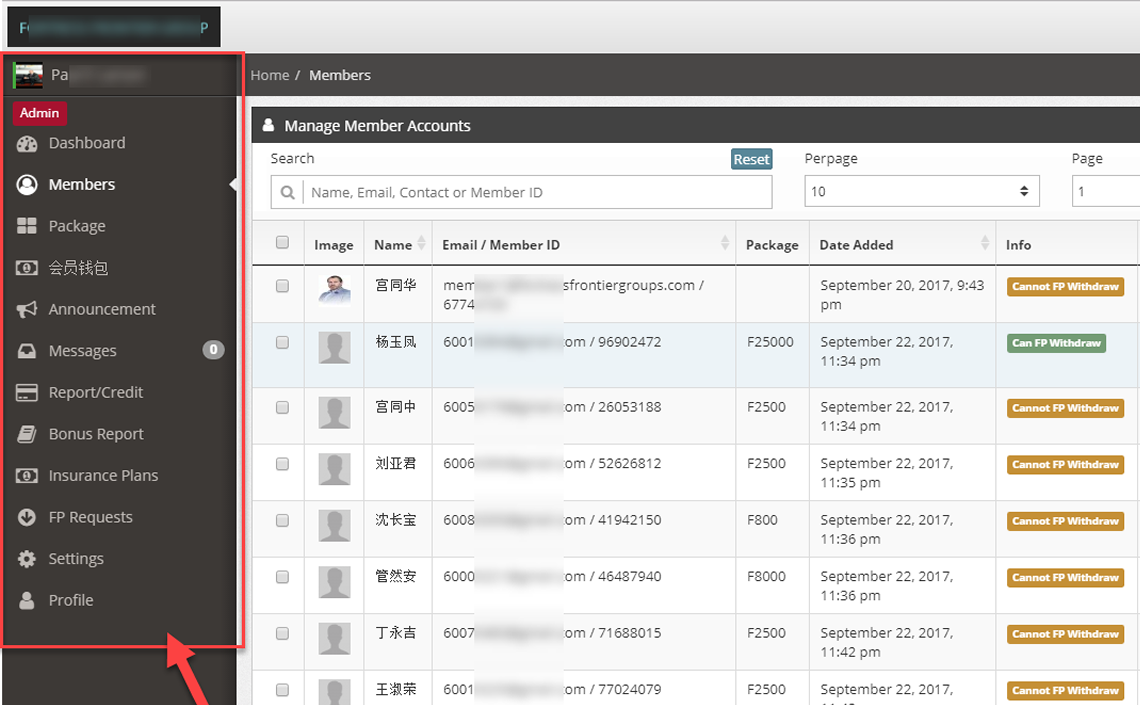Click the site logo at top left
Image resolution: width=1140 pixels, height=705 pixels.
point(113,27)
